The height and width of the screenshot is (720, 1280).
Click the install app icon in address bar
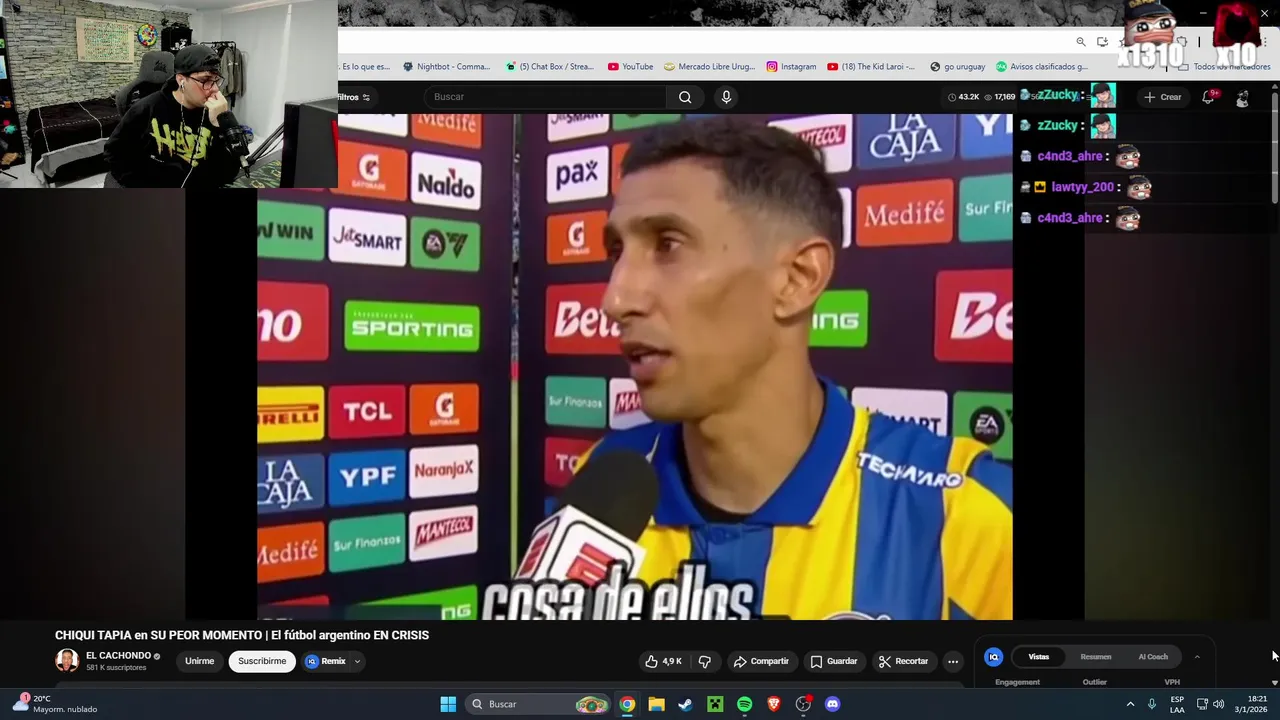tap(1102, 42)
